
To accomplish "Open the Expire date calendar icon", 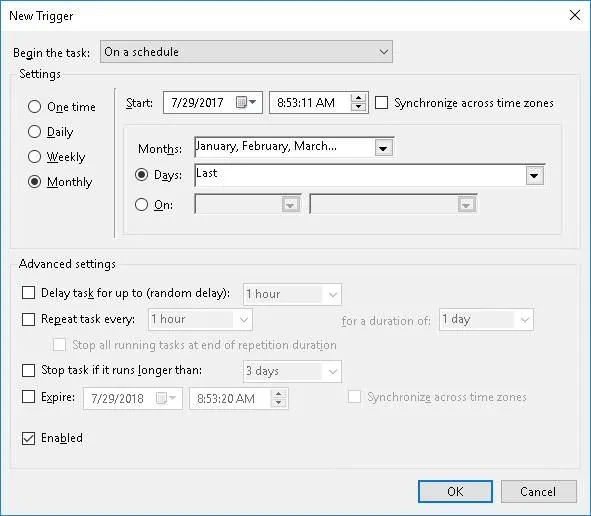I will pyautogui.click(x=166, y=398).
